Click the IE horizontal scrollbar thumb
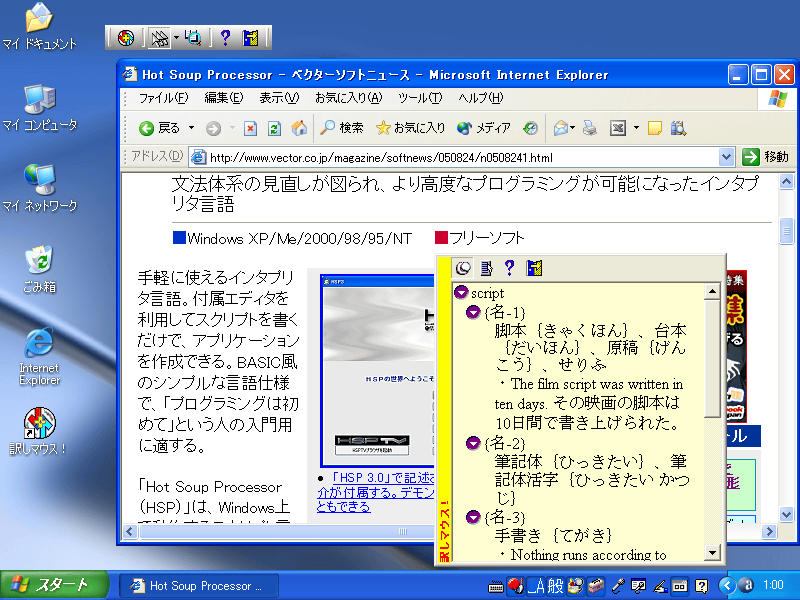 click(402, 532)
